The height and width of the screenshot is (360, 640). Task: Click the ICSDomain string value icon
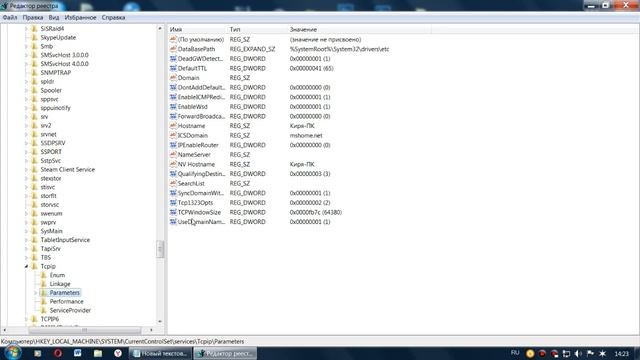point(173,135)
